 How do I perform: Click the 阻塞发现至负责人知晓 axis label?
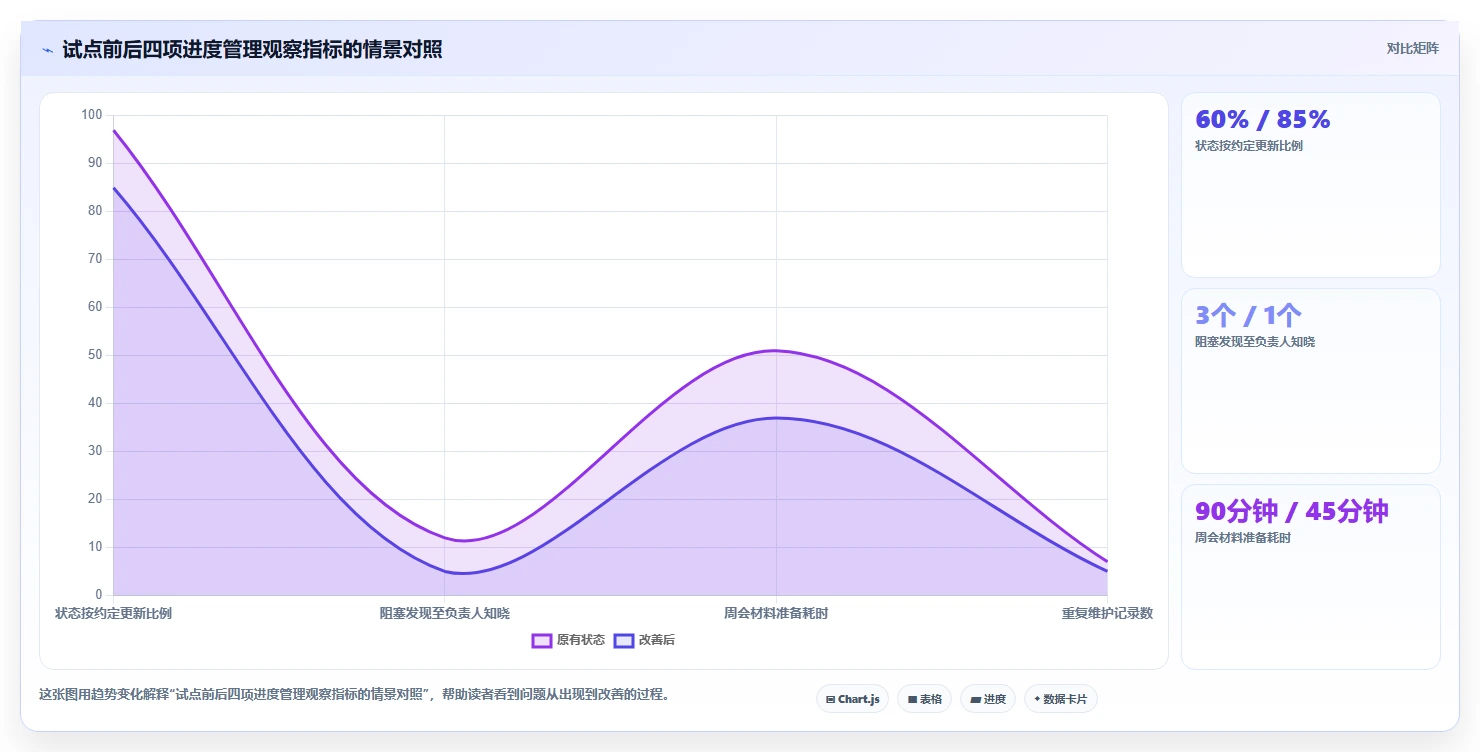444,613
